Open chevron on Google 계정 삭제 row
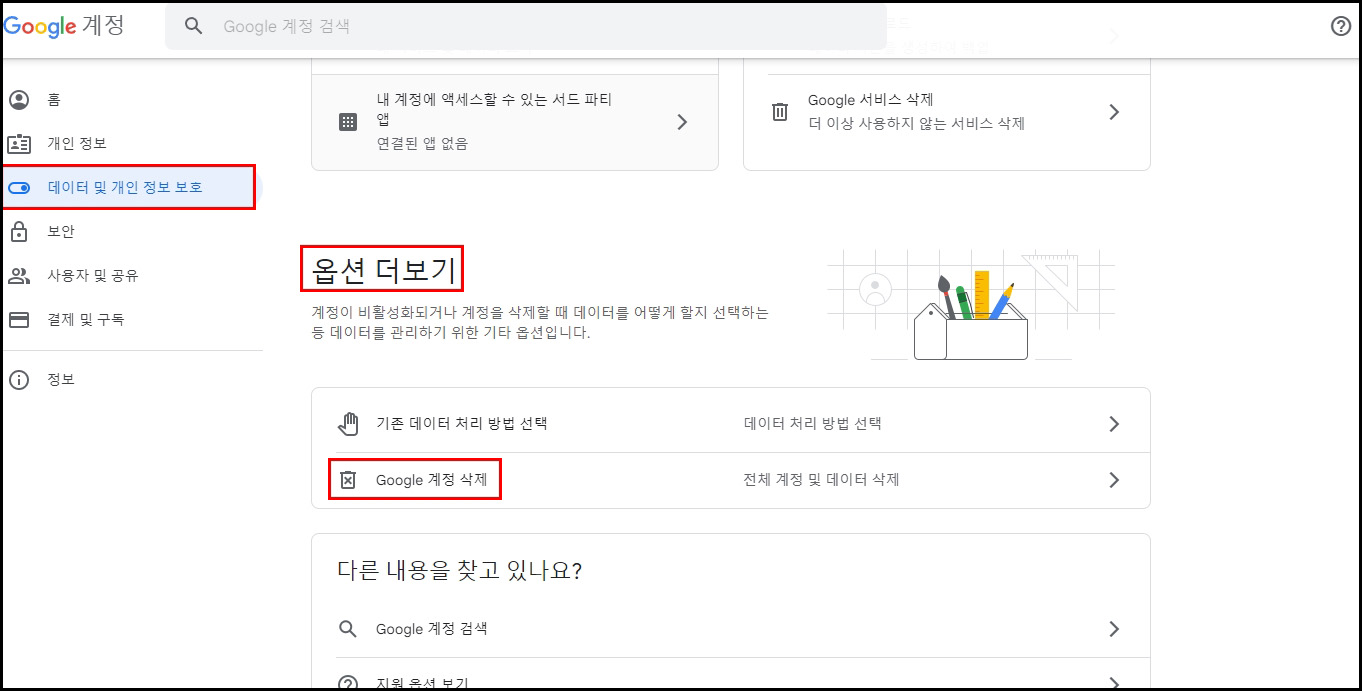Image resolution: width=1362 pixels, height=691 pixels. pos(1114,480)
